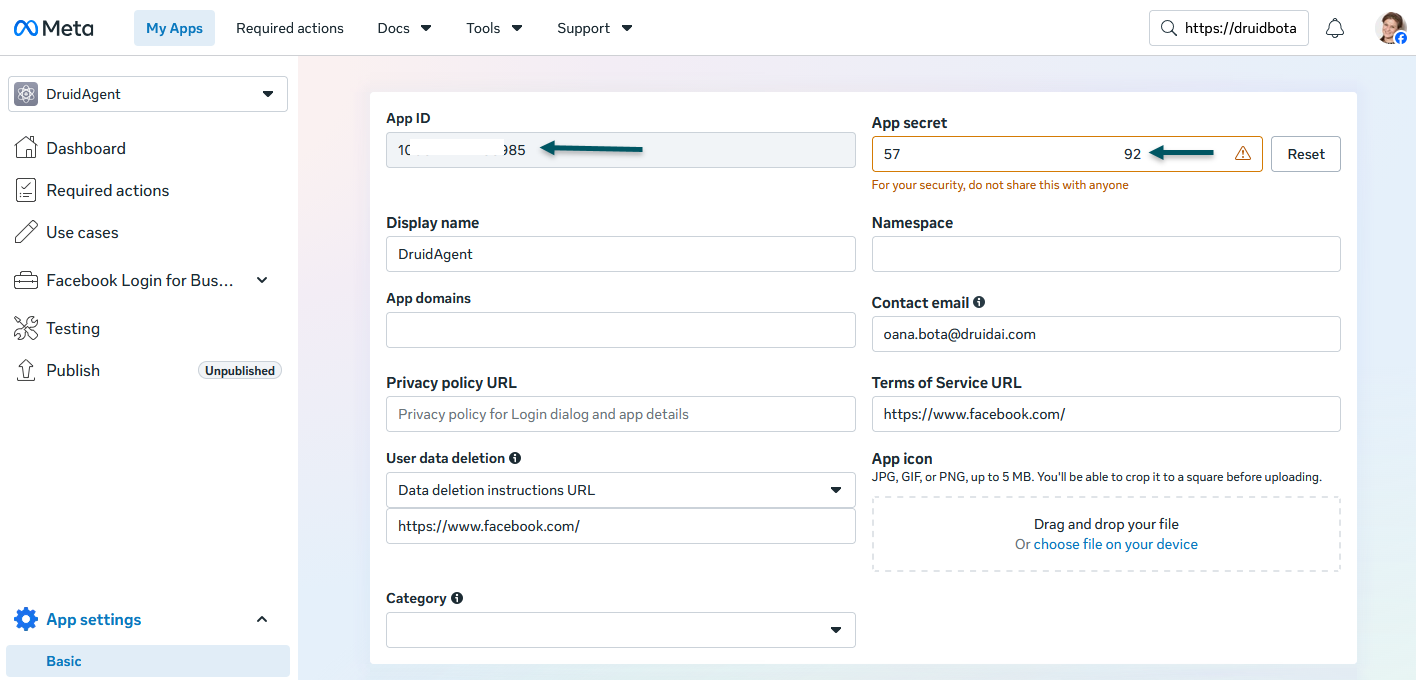This screenshot has height=680, width=1416.
Task: Open Publish in sidebar
Action: (x=73, y=370)
